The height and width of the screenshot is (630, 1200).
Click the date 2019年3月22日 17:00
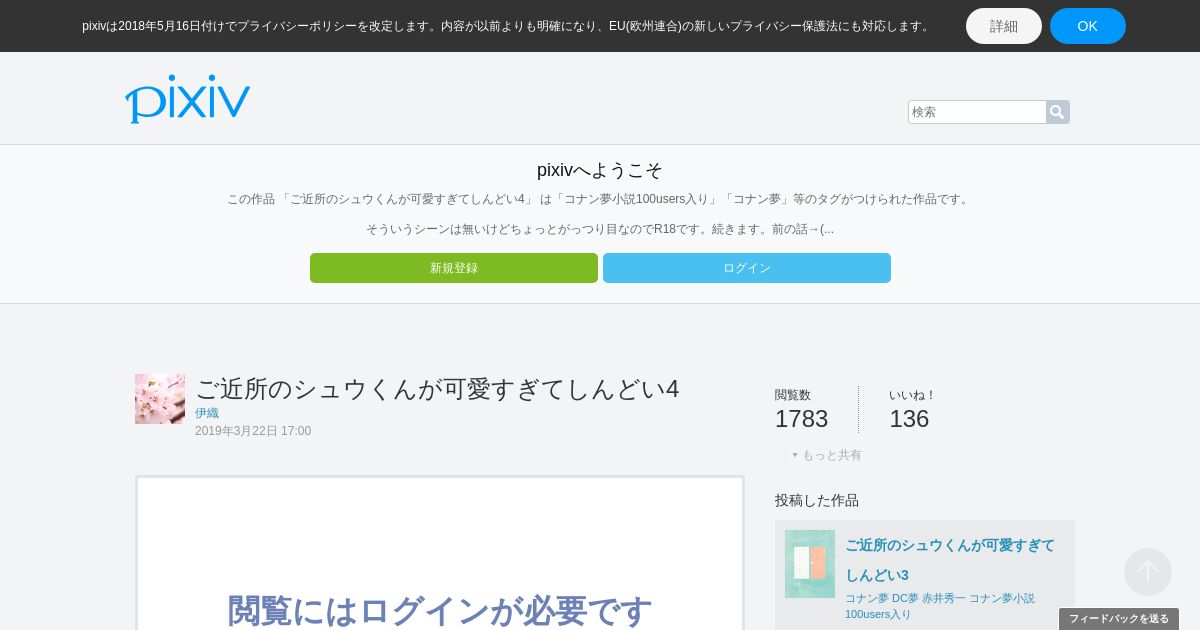coord(253,431)
